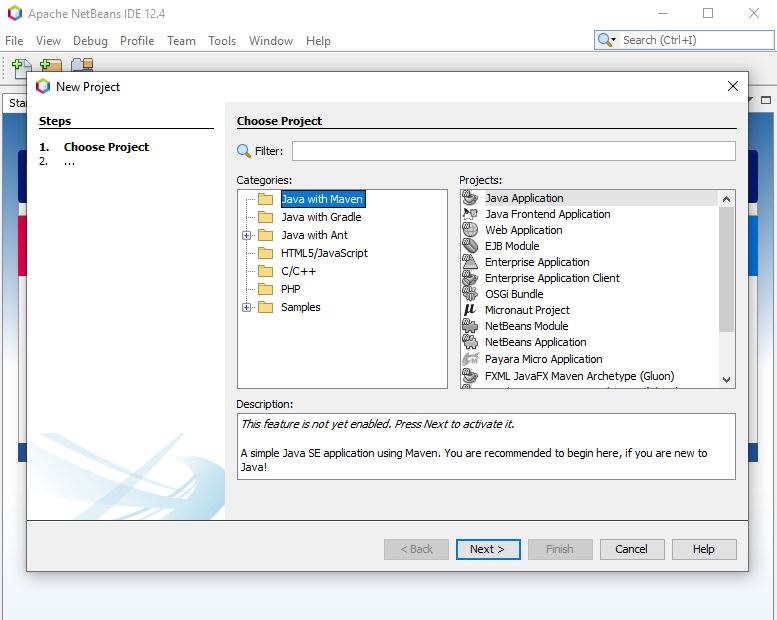Open the Help menu
Viewport: 777px width, 620px height.
click(x=318, y=41)
